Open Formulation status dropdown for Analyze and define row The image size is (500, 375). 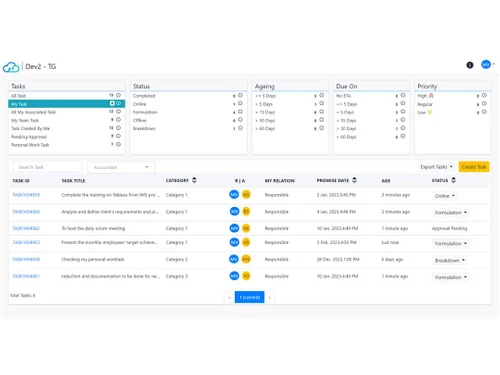tap(451, 212)
